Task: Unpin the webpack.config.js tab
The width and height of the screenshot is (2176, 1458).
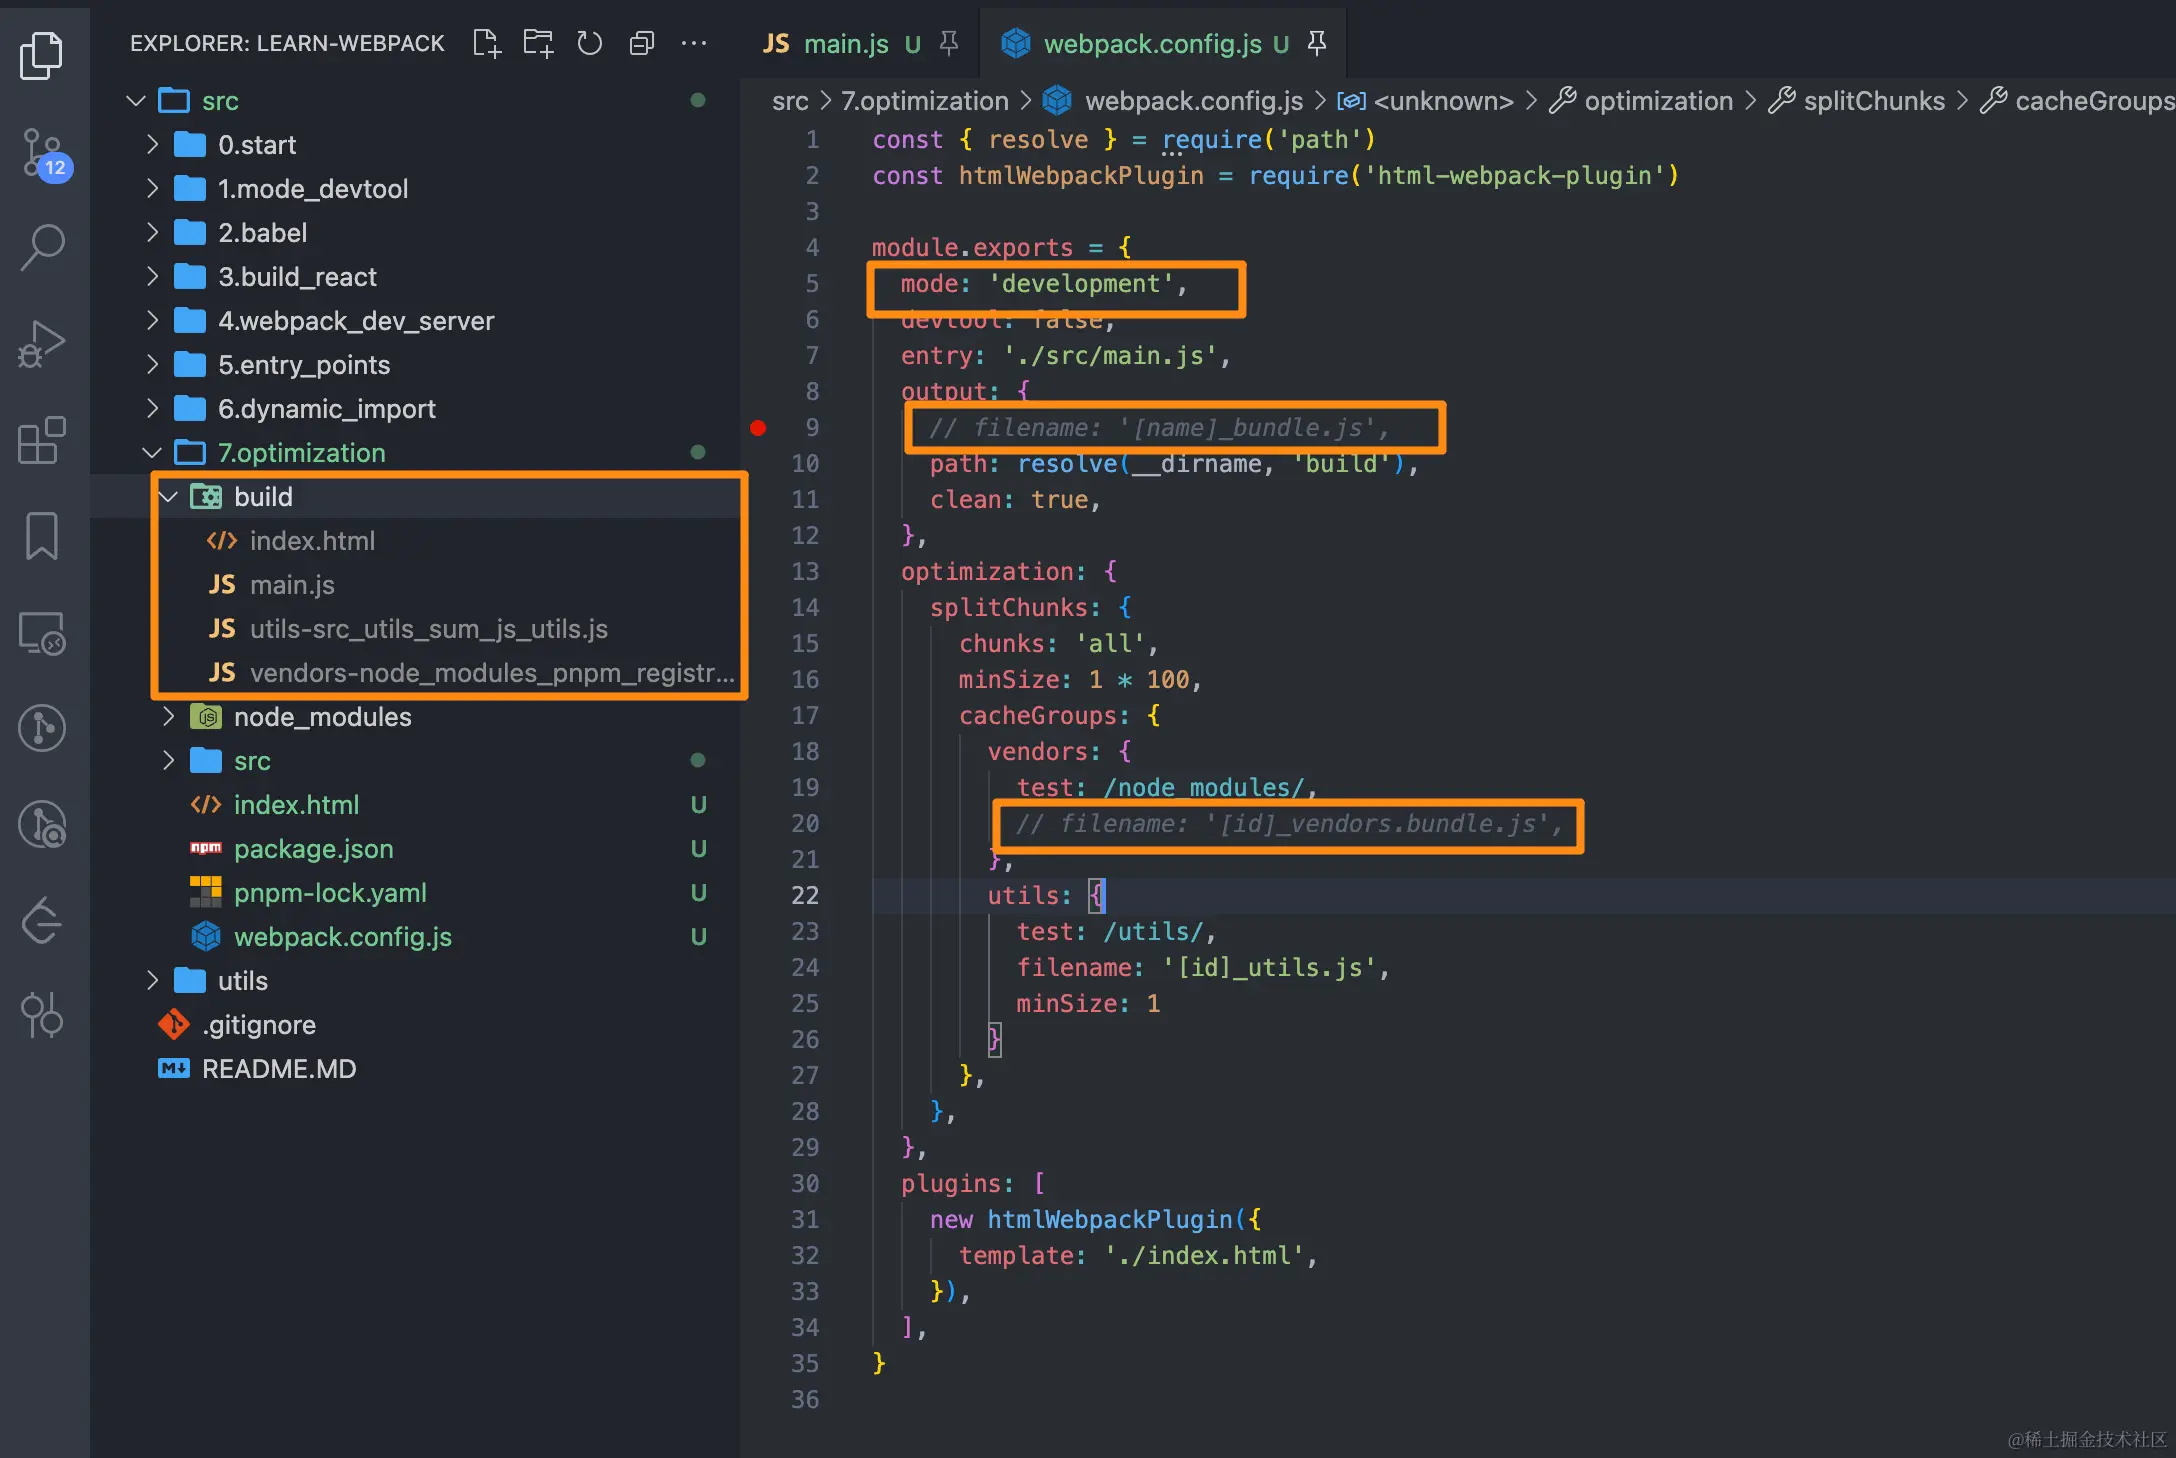Action: [1318, 43]
